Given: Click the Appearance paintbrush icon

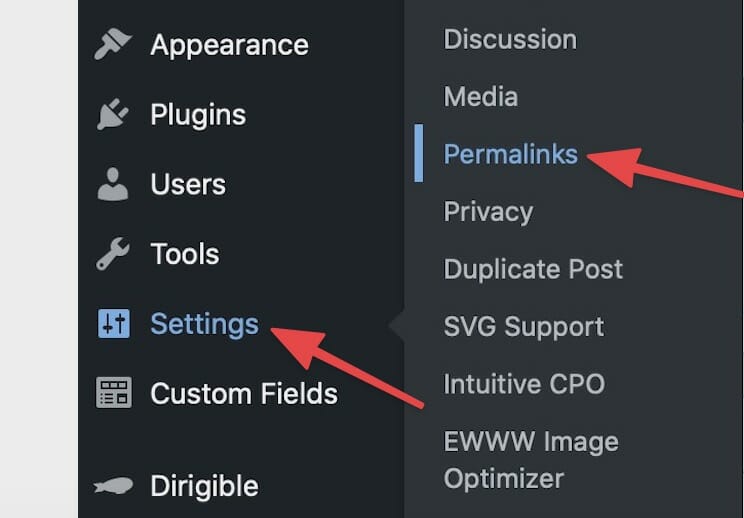Looking at the screenshot, I should tap(113, 44).
